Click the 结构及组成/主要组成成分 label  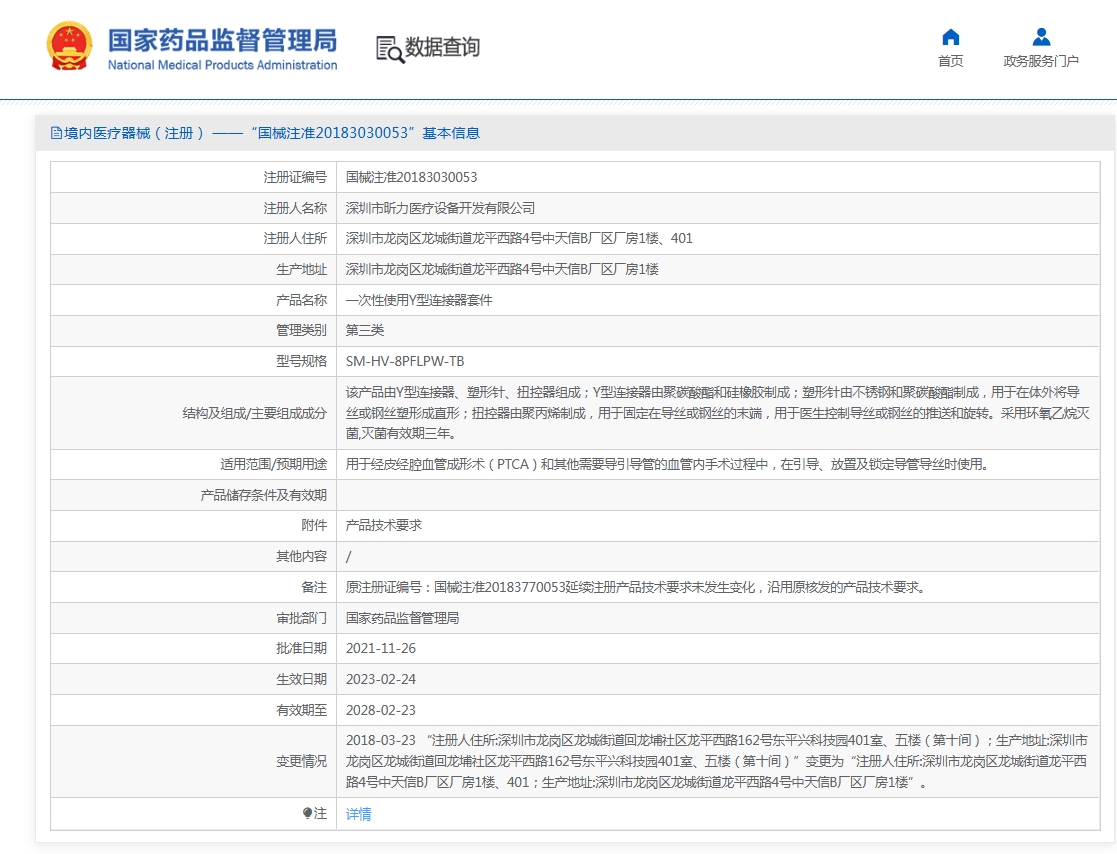[254, 413]
